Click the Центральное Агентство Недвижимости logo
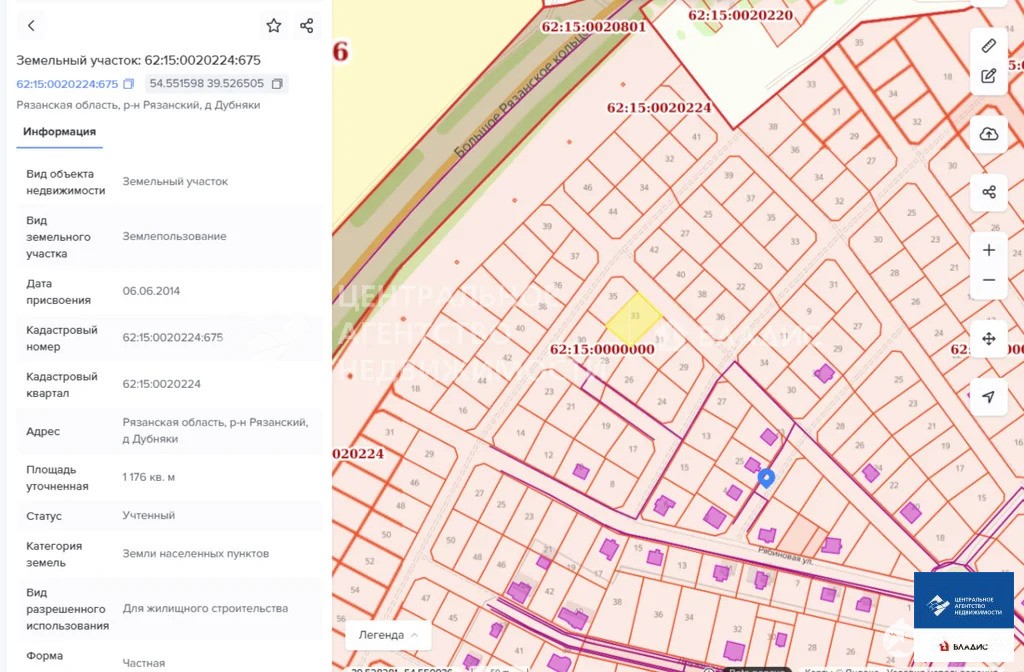The height and width of the screenshot is (672, 1024). tap(963, 605)
